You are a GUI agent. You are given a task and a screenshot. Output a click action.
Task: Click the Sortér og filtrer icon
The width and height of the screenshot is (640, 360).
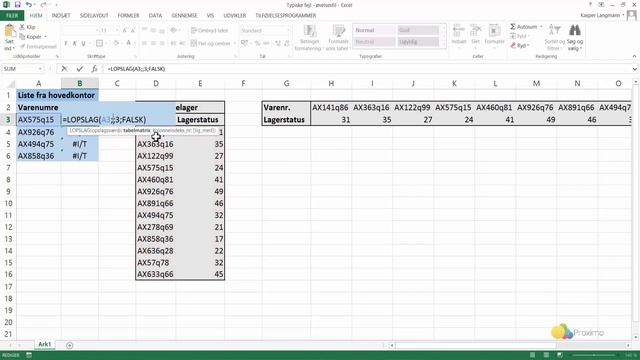pos(554,31)
